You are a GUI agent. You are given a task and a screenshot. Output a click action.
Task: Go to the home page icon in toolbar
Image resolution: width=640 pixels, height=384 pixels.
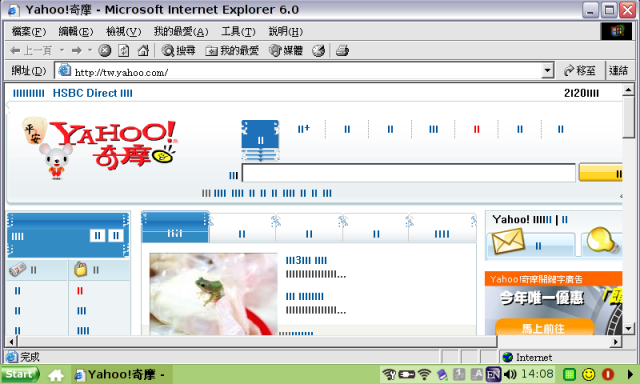click(x=143, y=51)
